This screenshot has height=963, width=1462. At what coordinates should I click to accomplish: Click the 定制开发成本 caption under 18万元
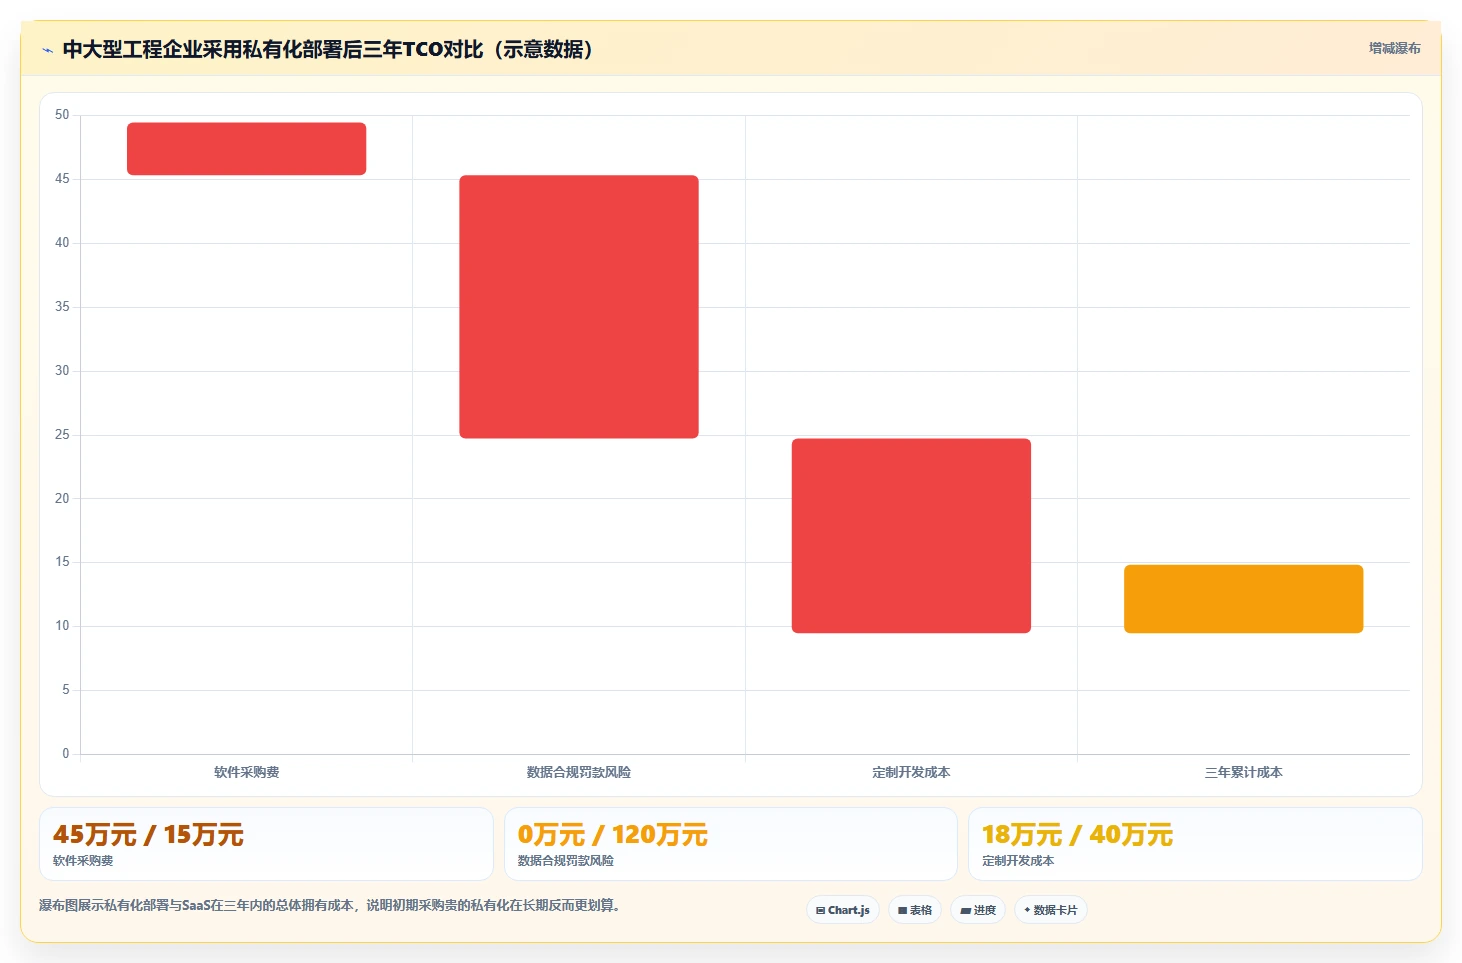pyautogui.click(x=1018, y=861)
